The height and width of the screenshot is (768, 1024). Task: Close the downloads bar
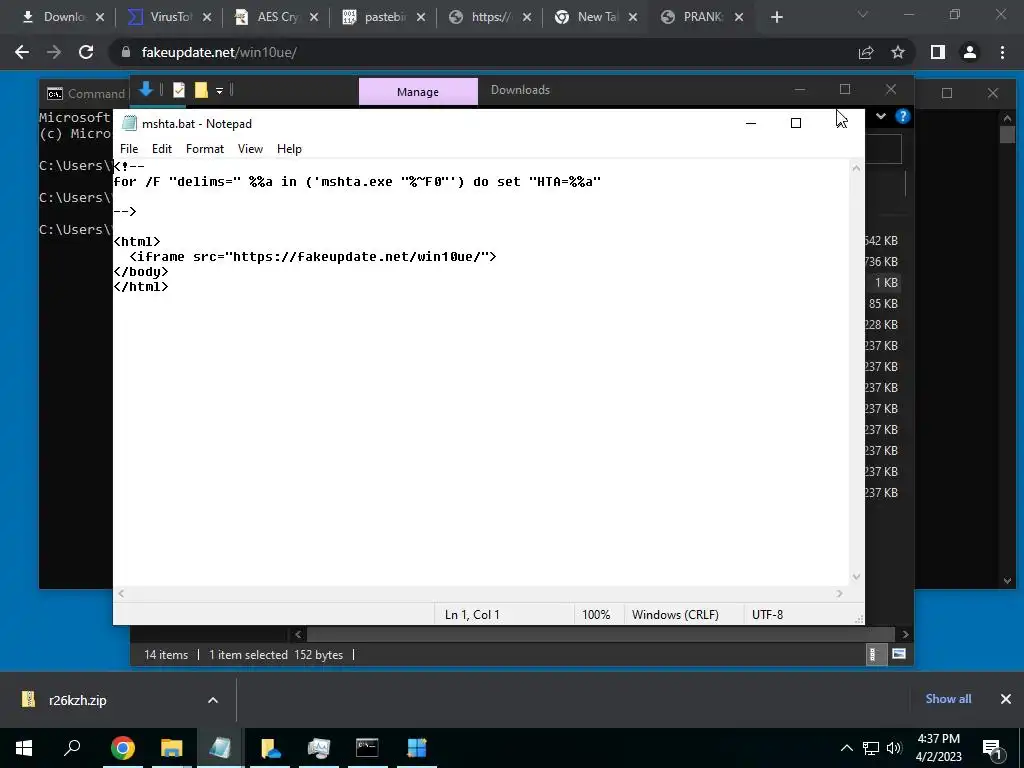[x=1006, y=699]
